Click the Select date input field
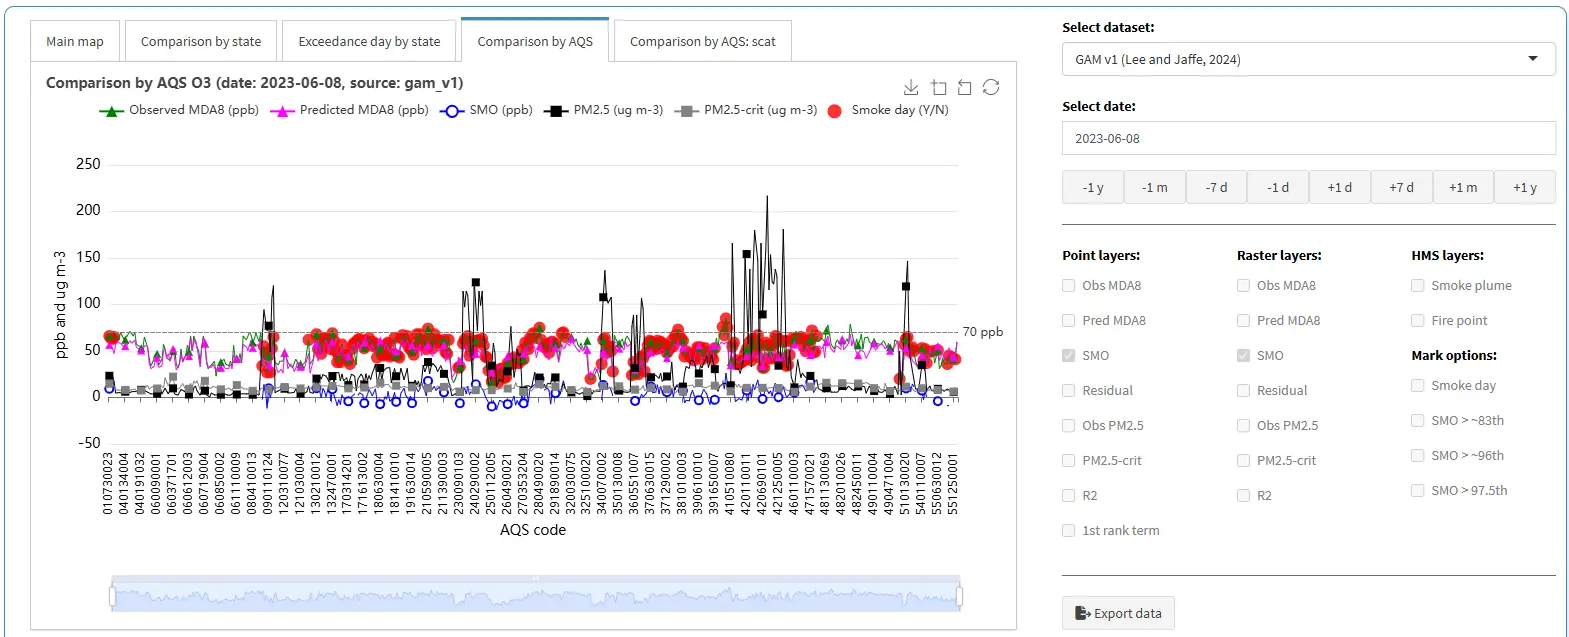 1307,139
